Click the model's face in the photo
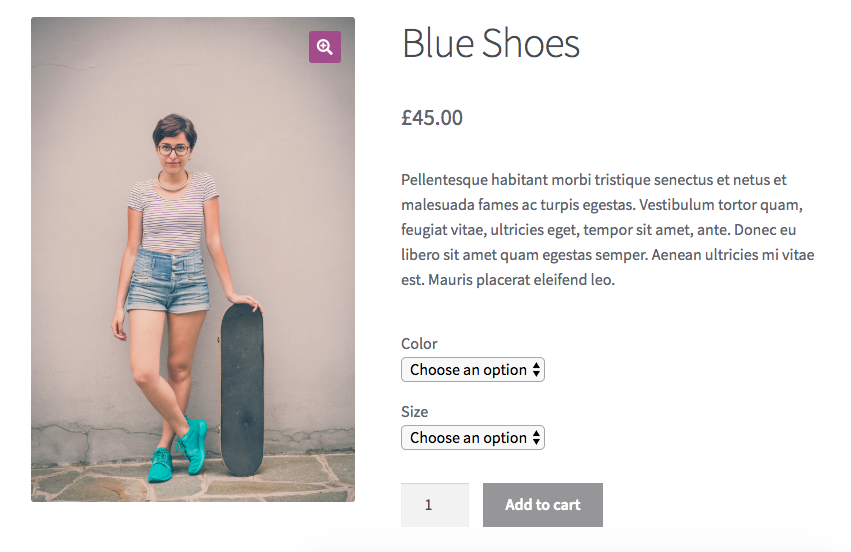 (174, 148)
